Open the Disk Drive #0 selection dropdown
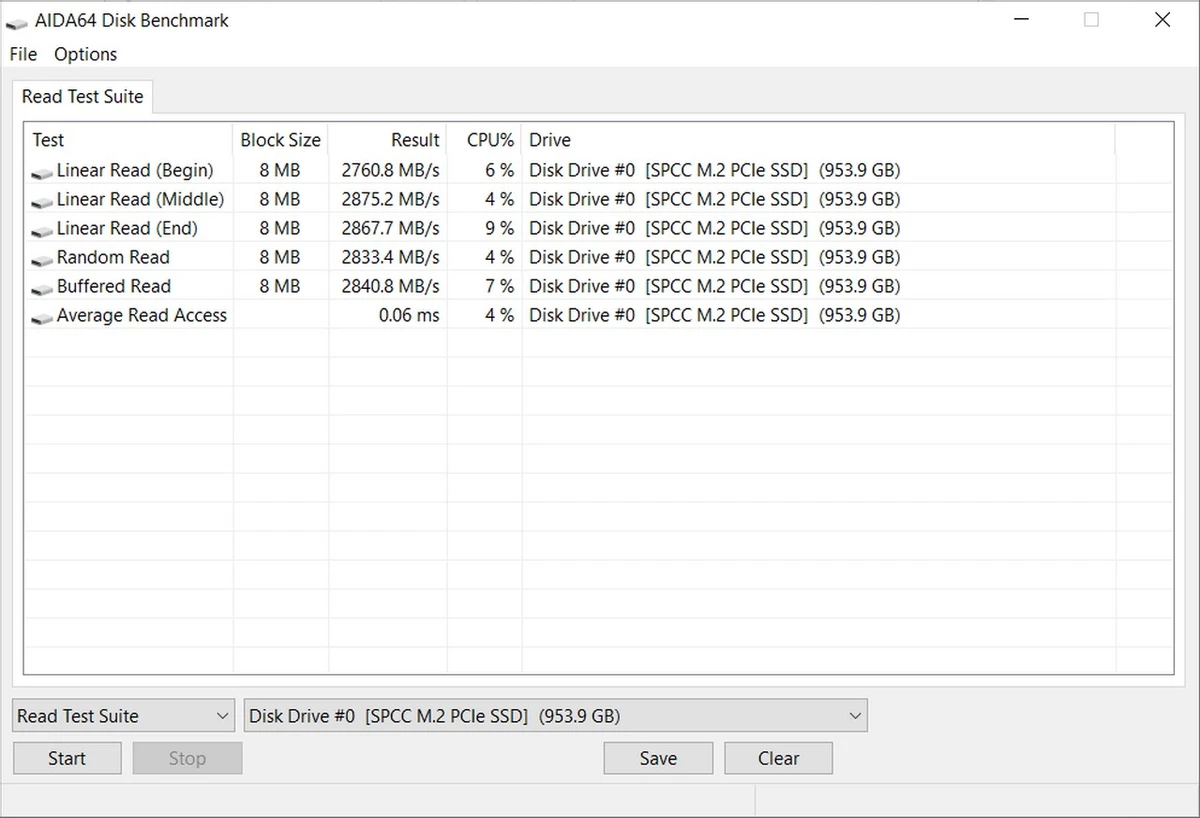Screen dimensions: 1200x818 [556, 716]
